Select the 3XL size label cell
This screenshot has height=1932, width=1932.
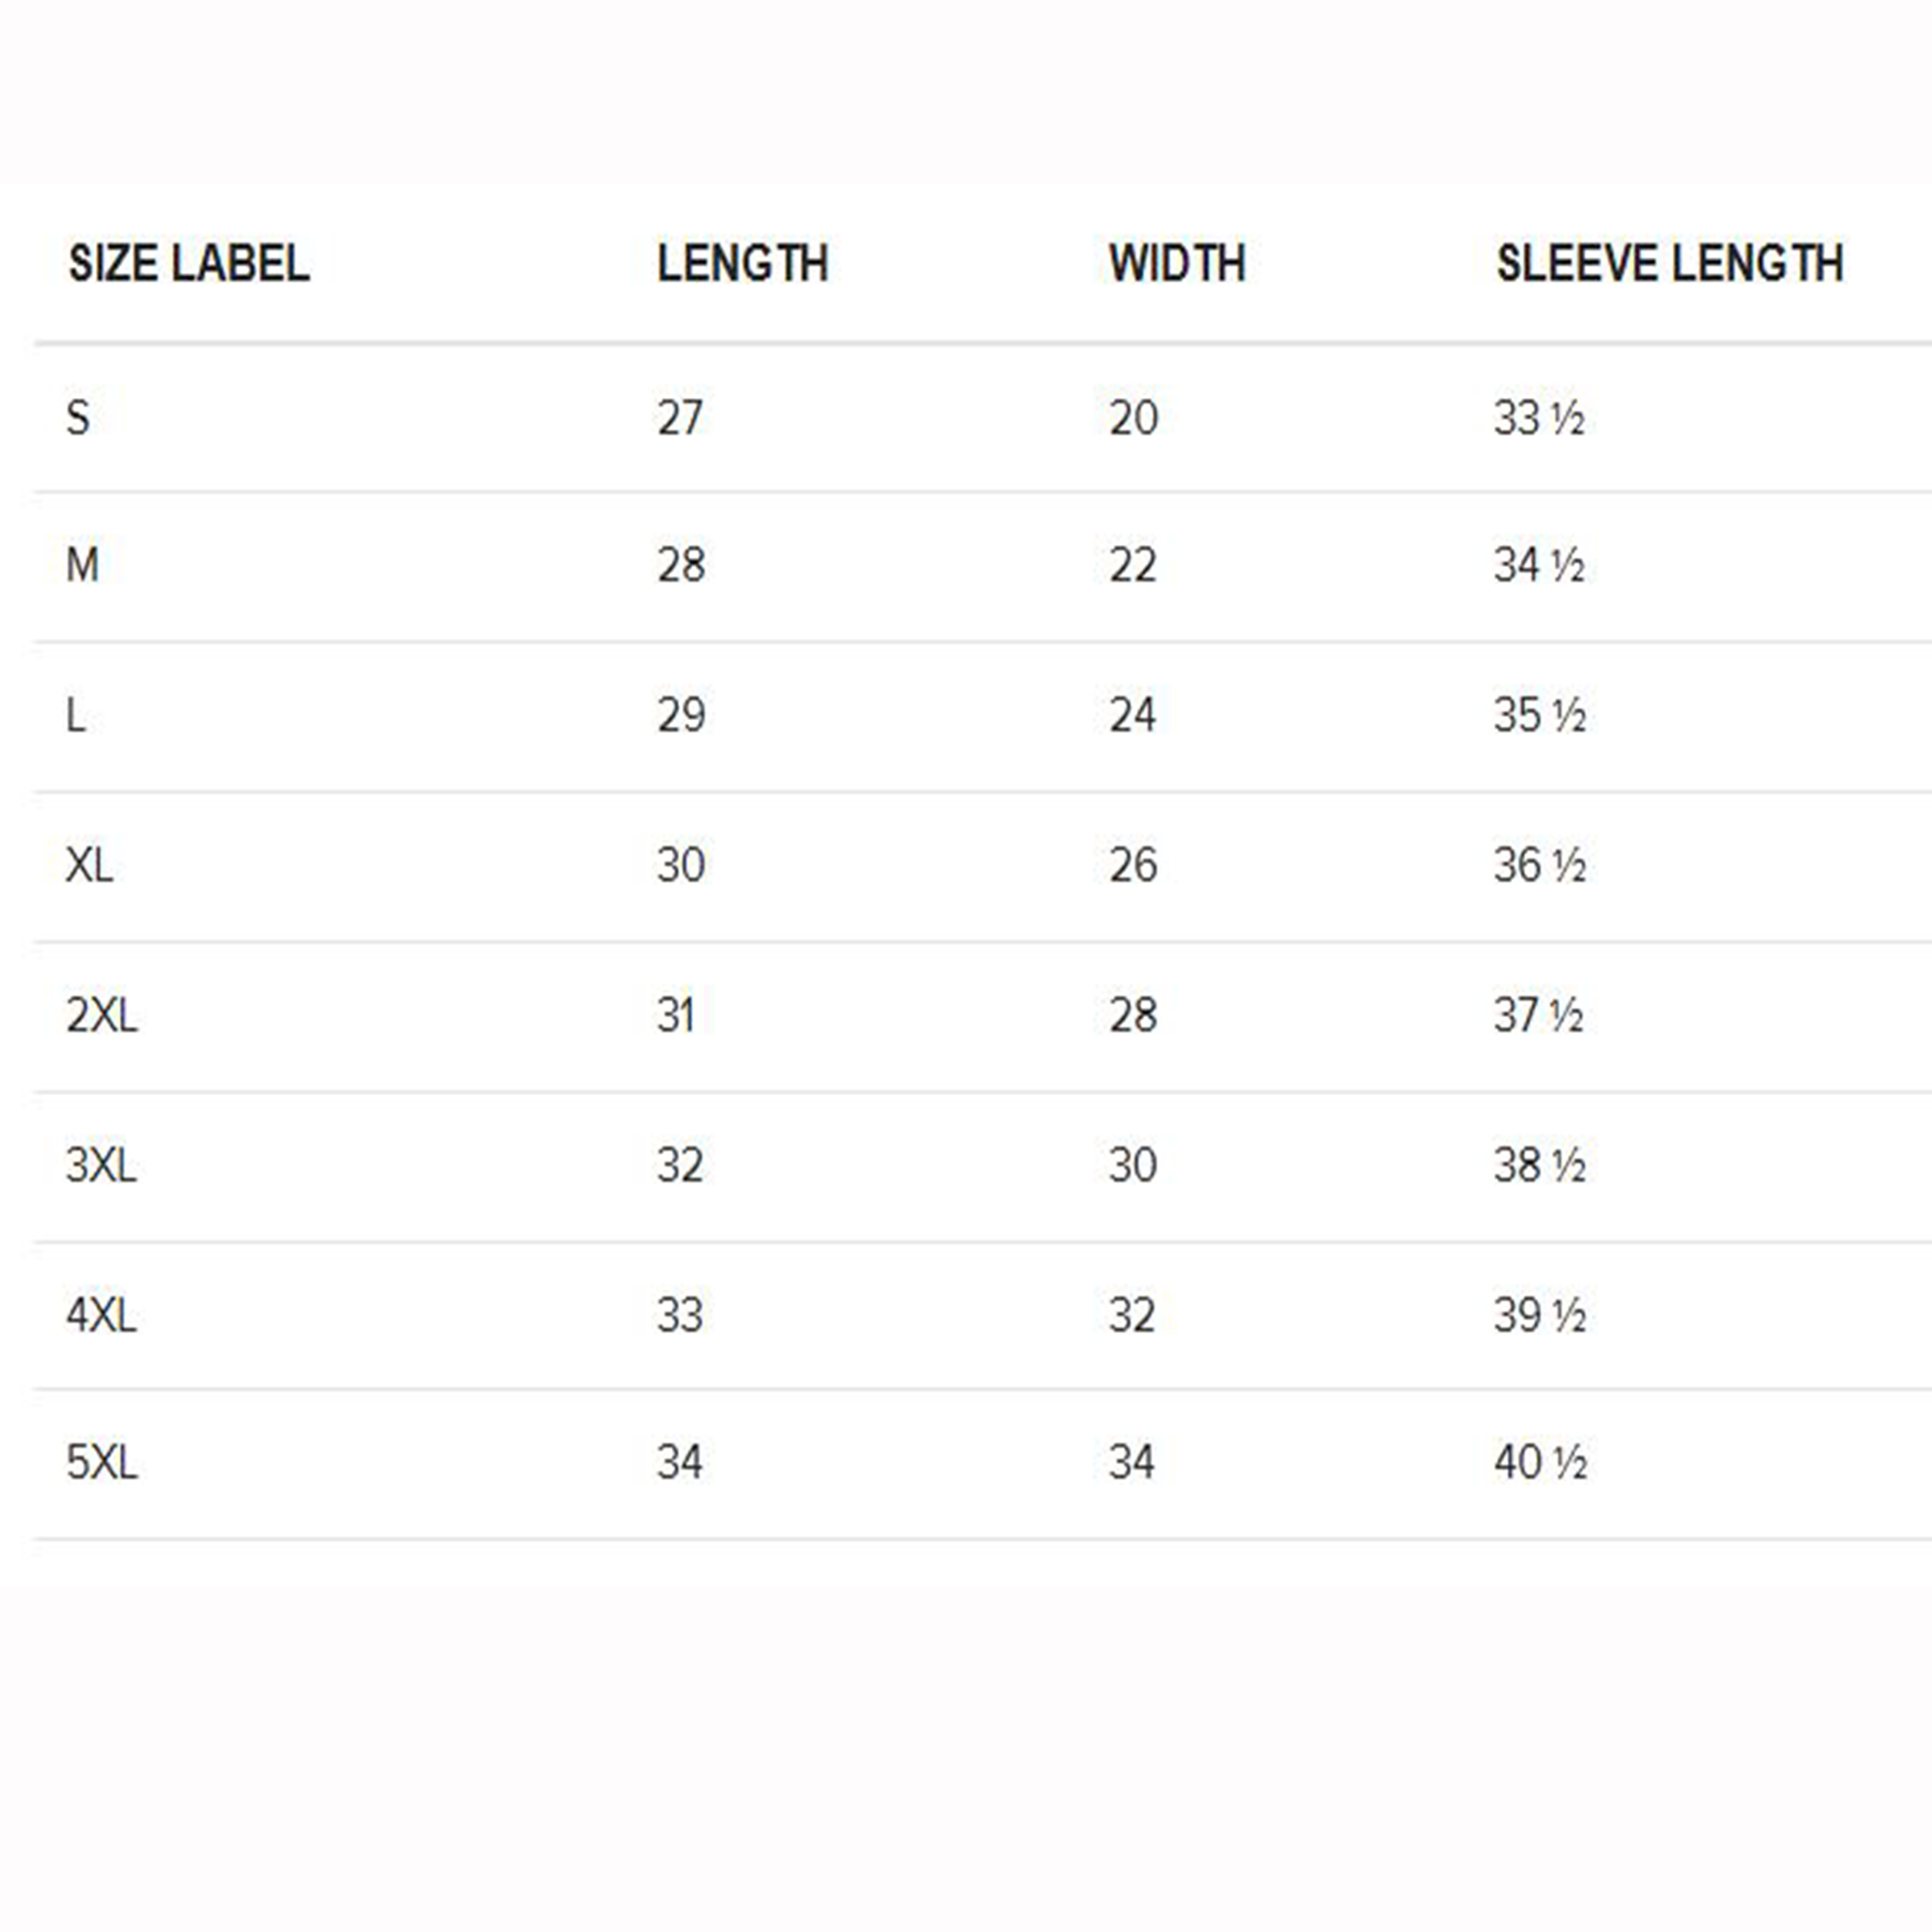point(101,1165)
